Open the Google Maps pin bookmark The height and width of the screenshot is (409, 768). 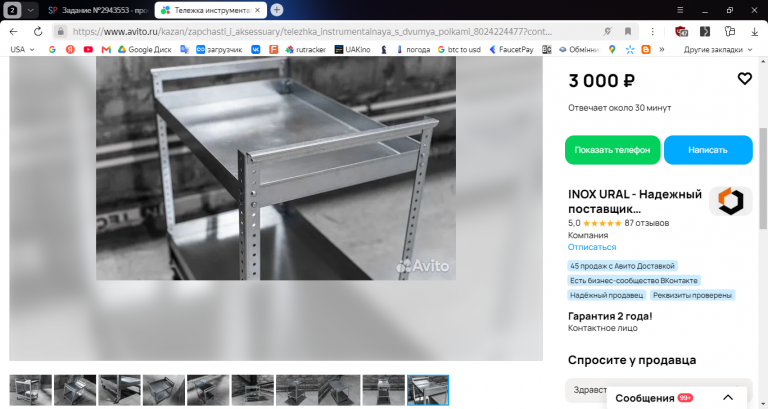click(612, 49)
